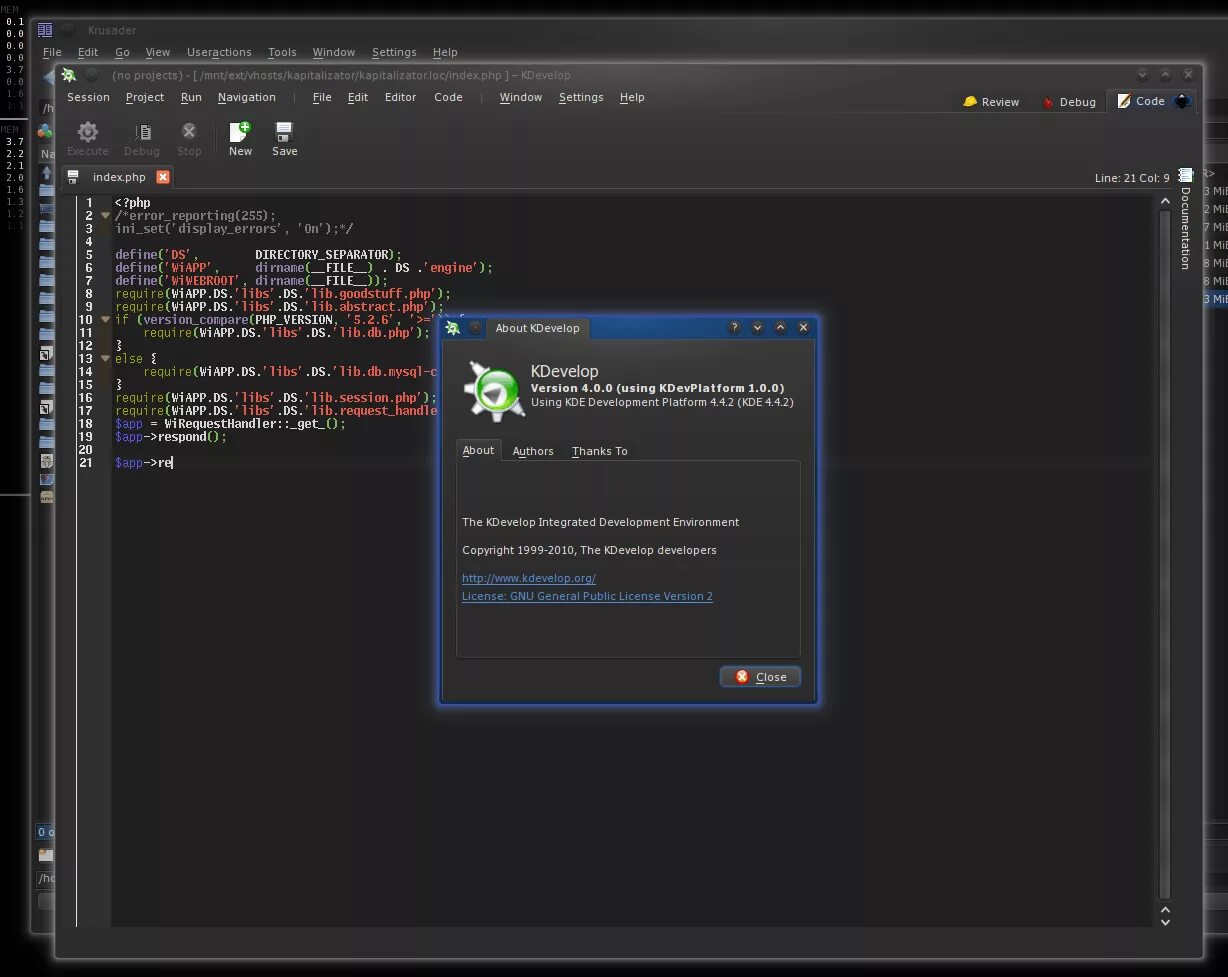The height and width of the screenshot is (977, 1228).
Task: Click the '$app->respond();' line in the editor
Action: 171,437
